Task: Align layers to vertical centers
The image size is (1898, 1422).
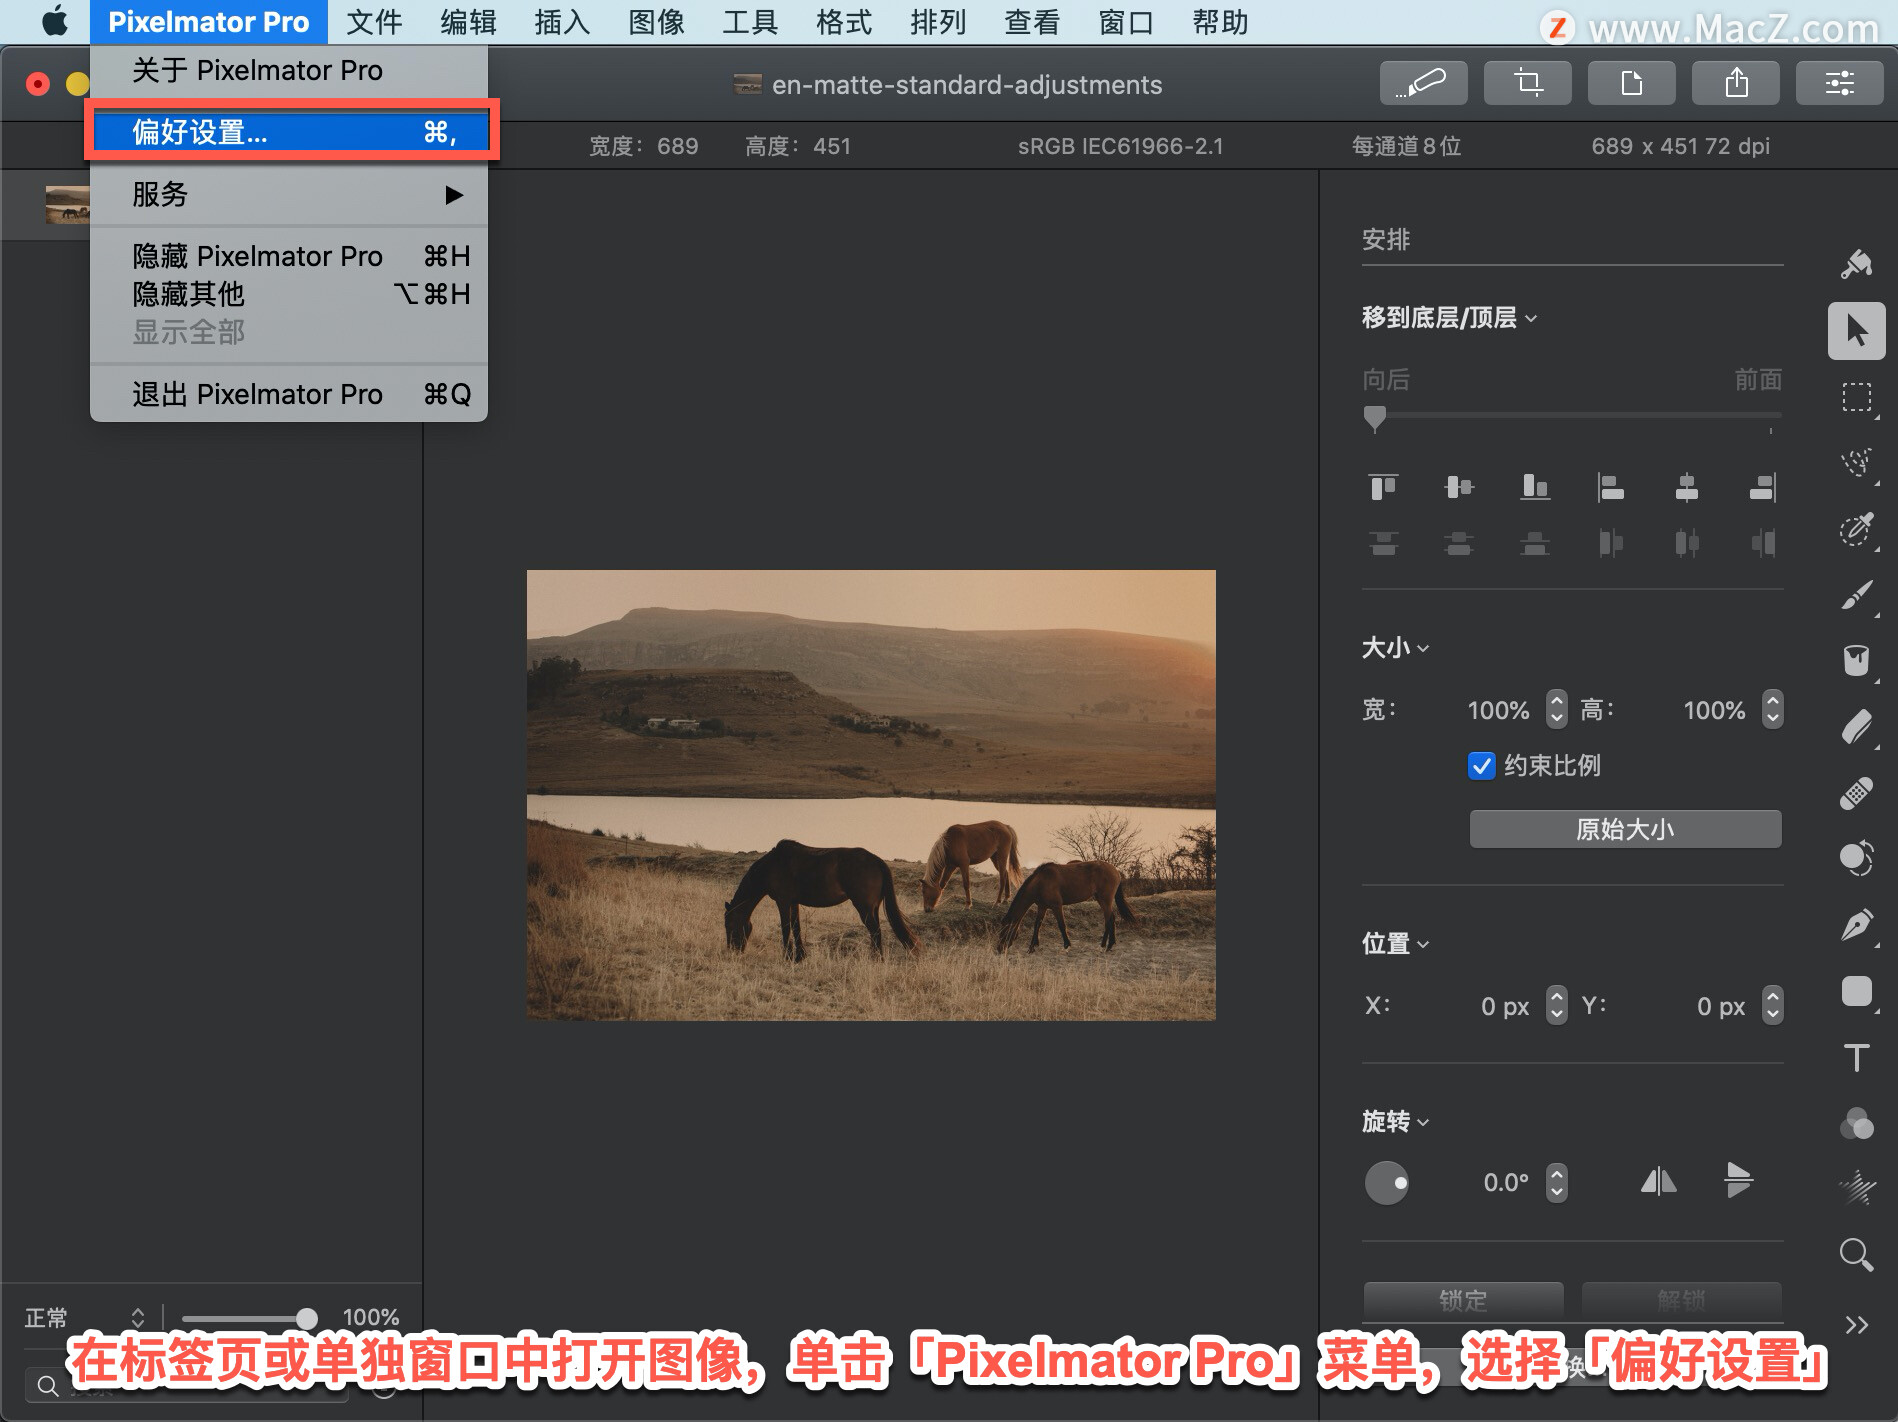Action: 1459,487
